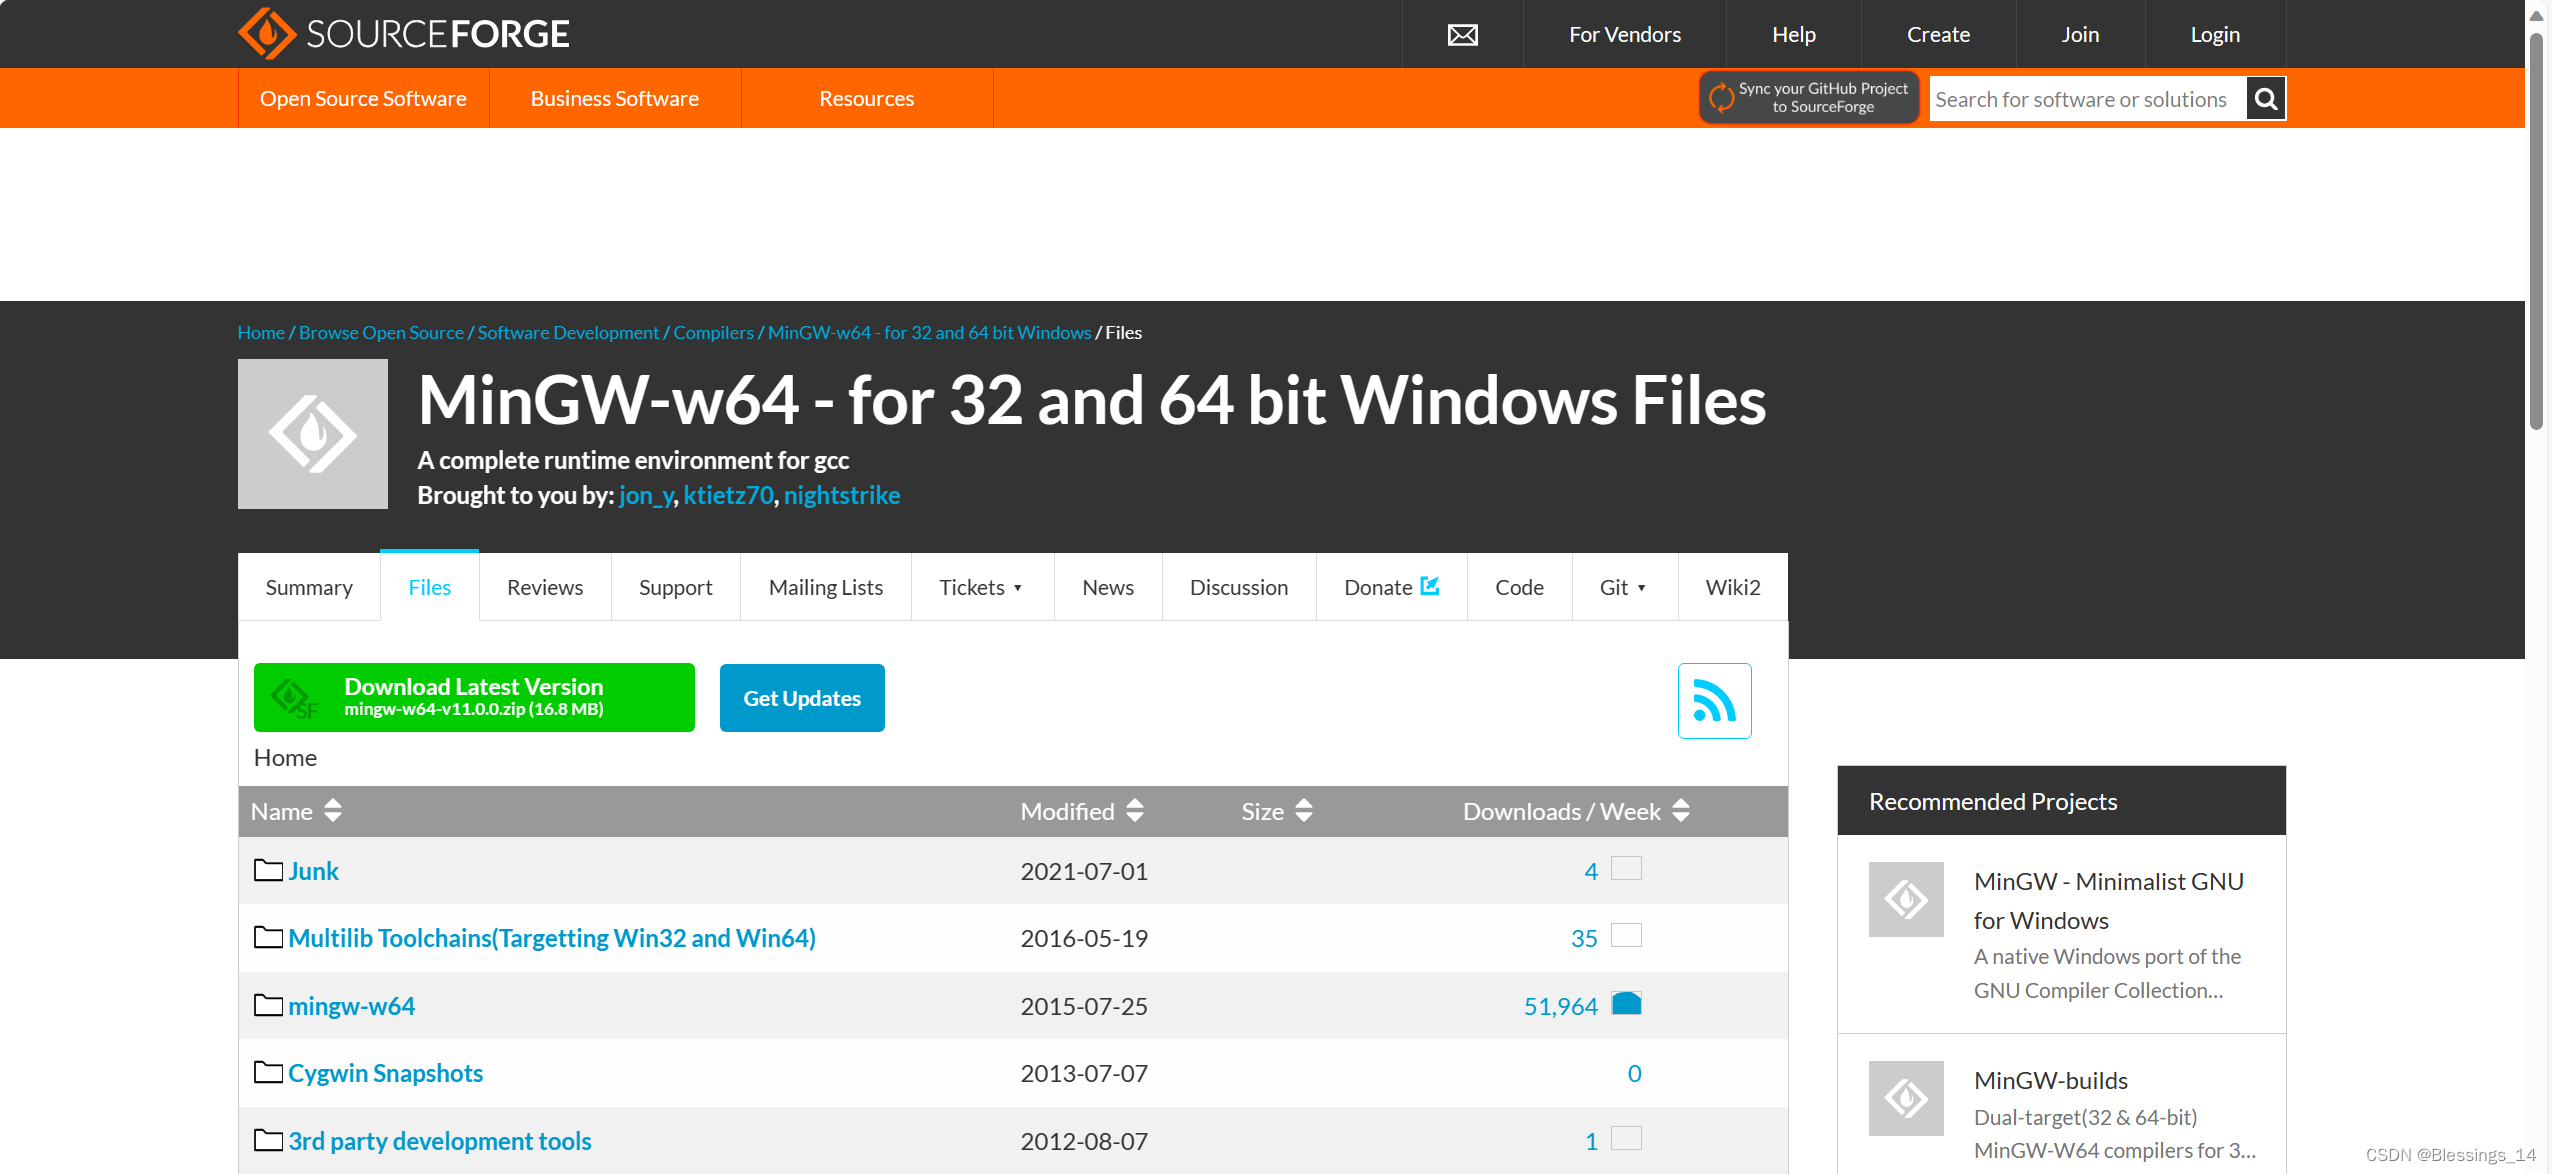Click Join in top navigation
This screenshot has height=1174, width=2552.
(2080, 34)
